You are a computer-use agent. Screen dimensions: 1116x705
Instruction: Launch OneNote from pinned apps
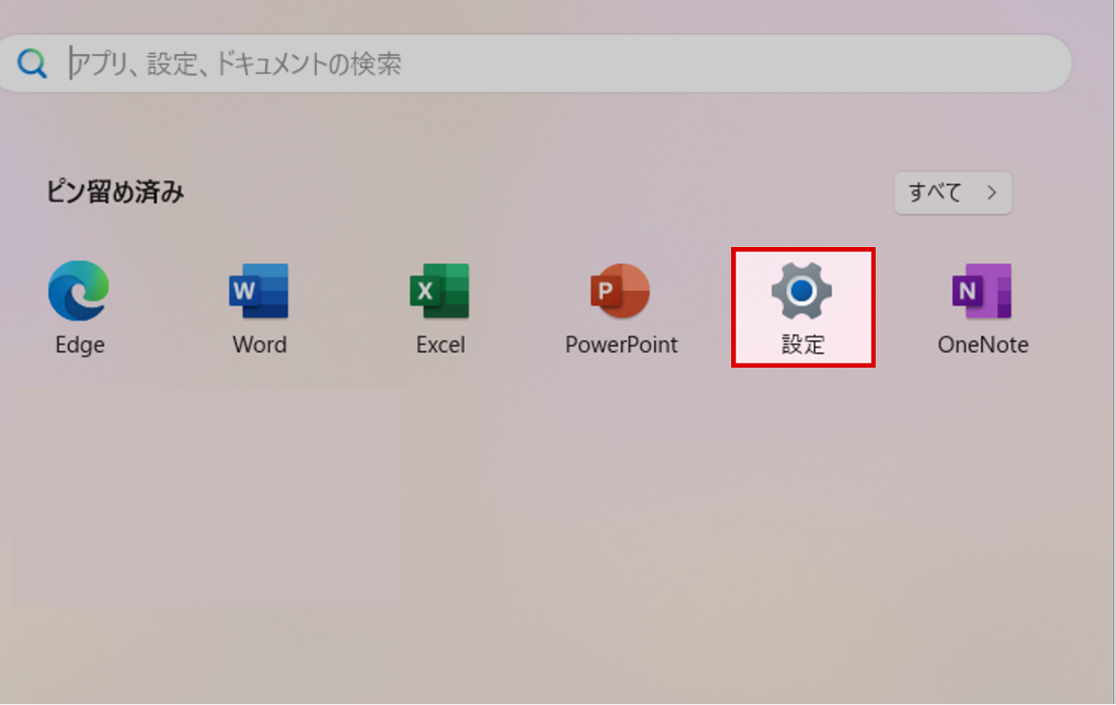tap(982, 291)
